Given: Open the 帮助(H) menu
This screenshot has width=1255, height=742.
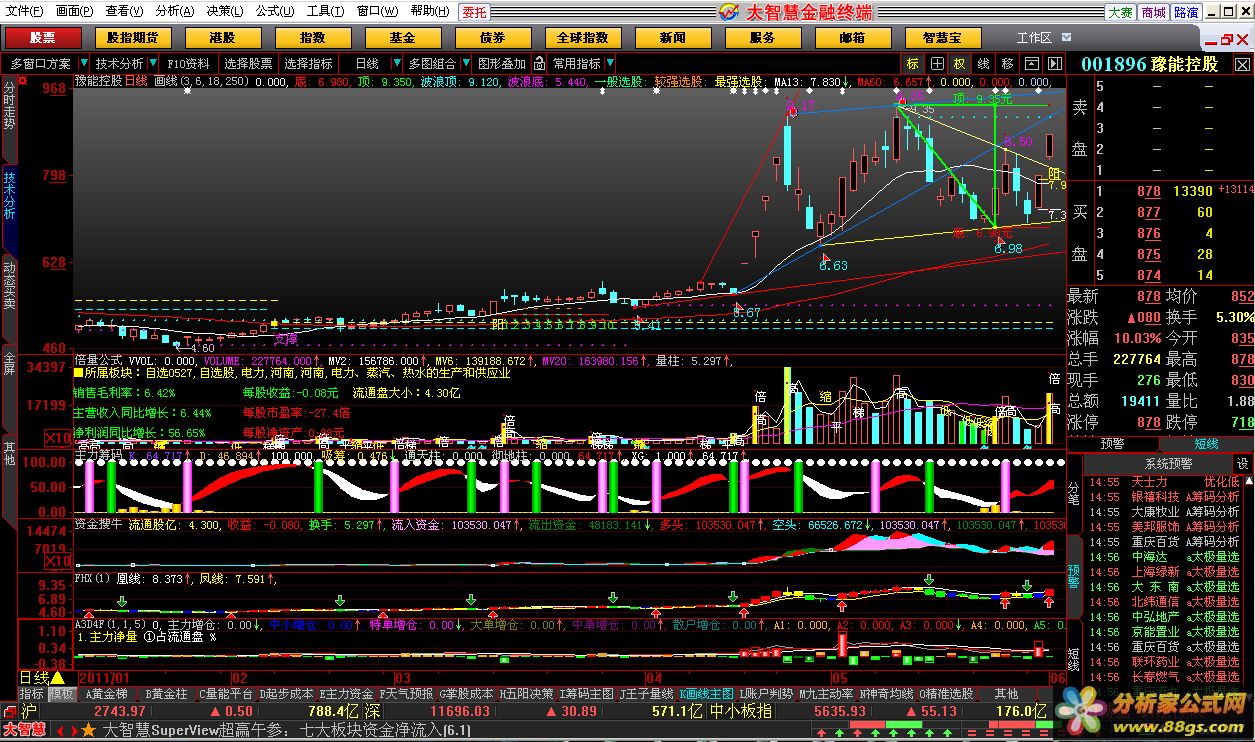Looking at the screenshot, I should (x=430, y=12).
